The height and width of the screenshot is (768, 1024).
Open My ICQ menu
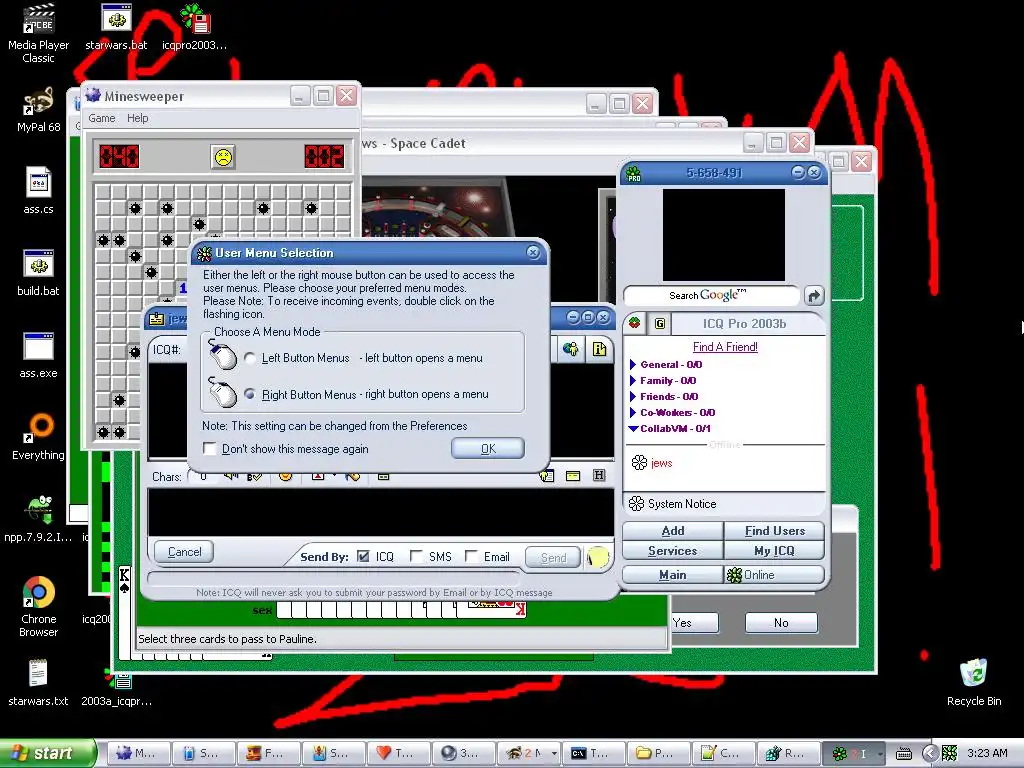775,551
